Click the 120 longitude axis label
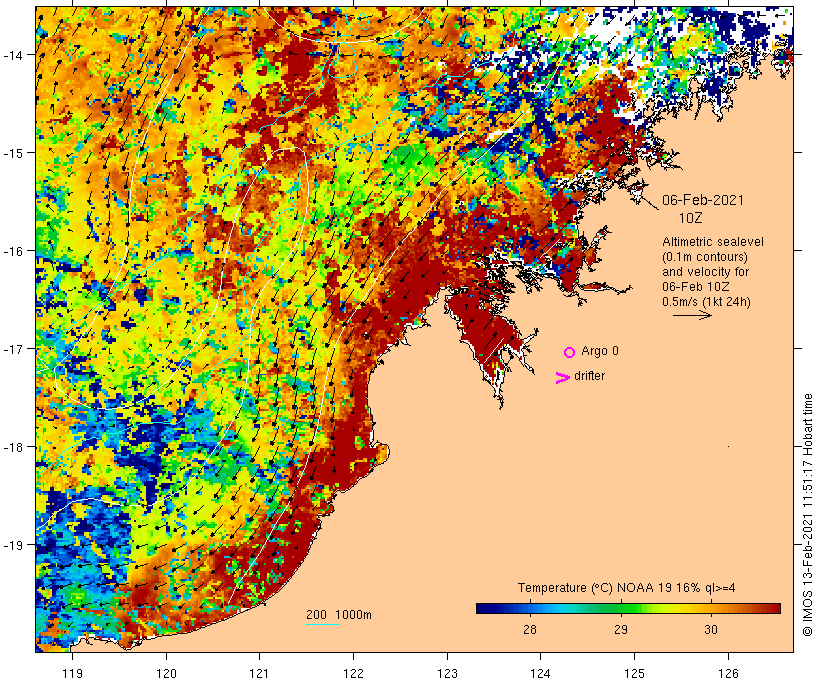Screen dimensions: 820x680 pyautogui.click(x=166, y=674)
